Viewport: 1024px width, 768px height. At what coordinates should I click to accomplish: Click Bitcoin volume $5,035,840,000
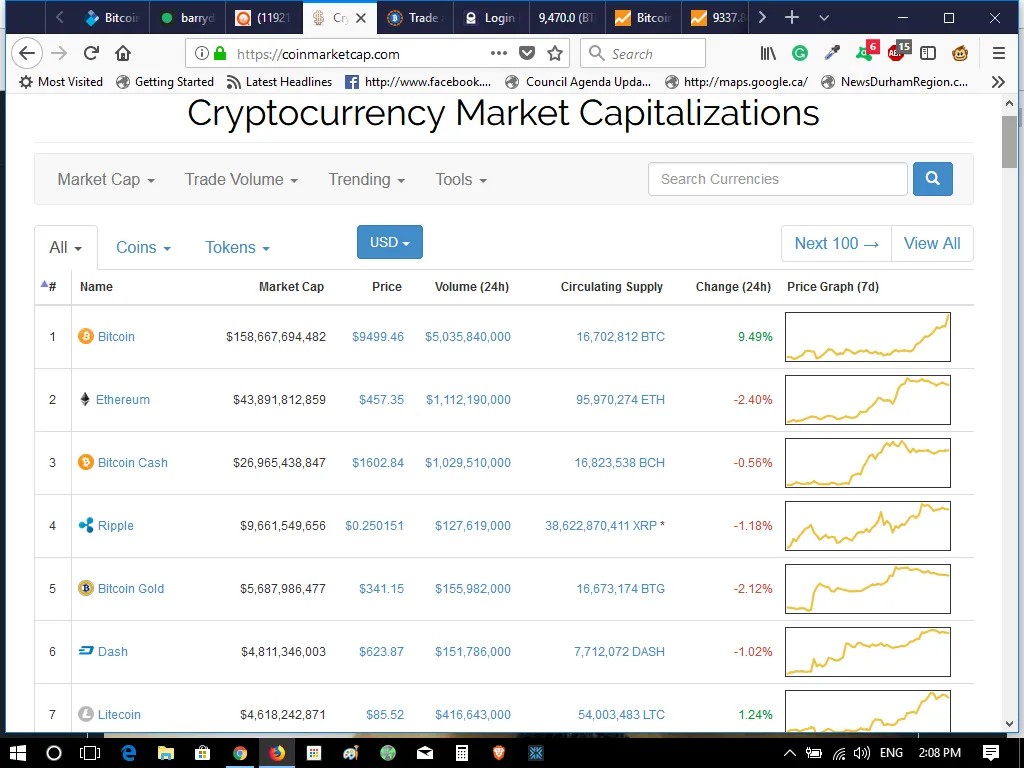(468, 336)
